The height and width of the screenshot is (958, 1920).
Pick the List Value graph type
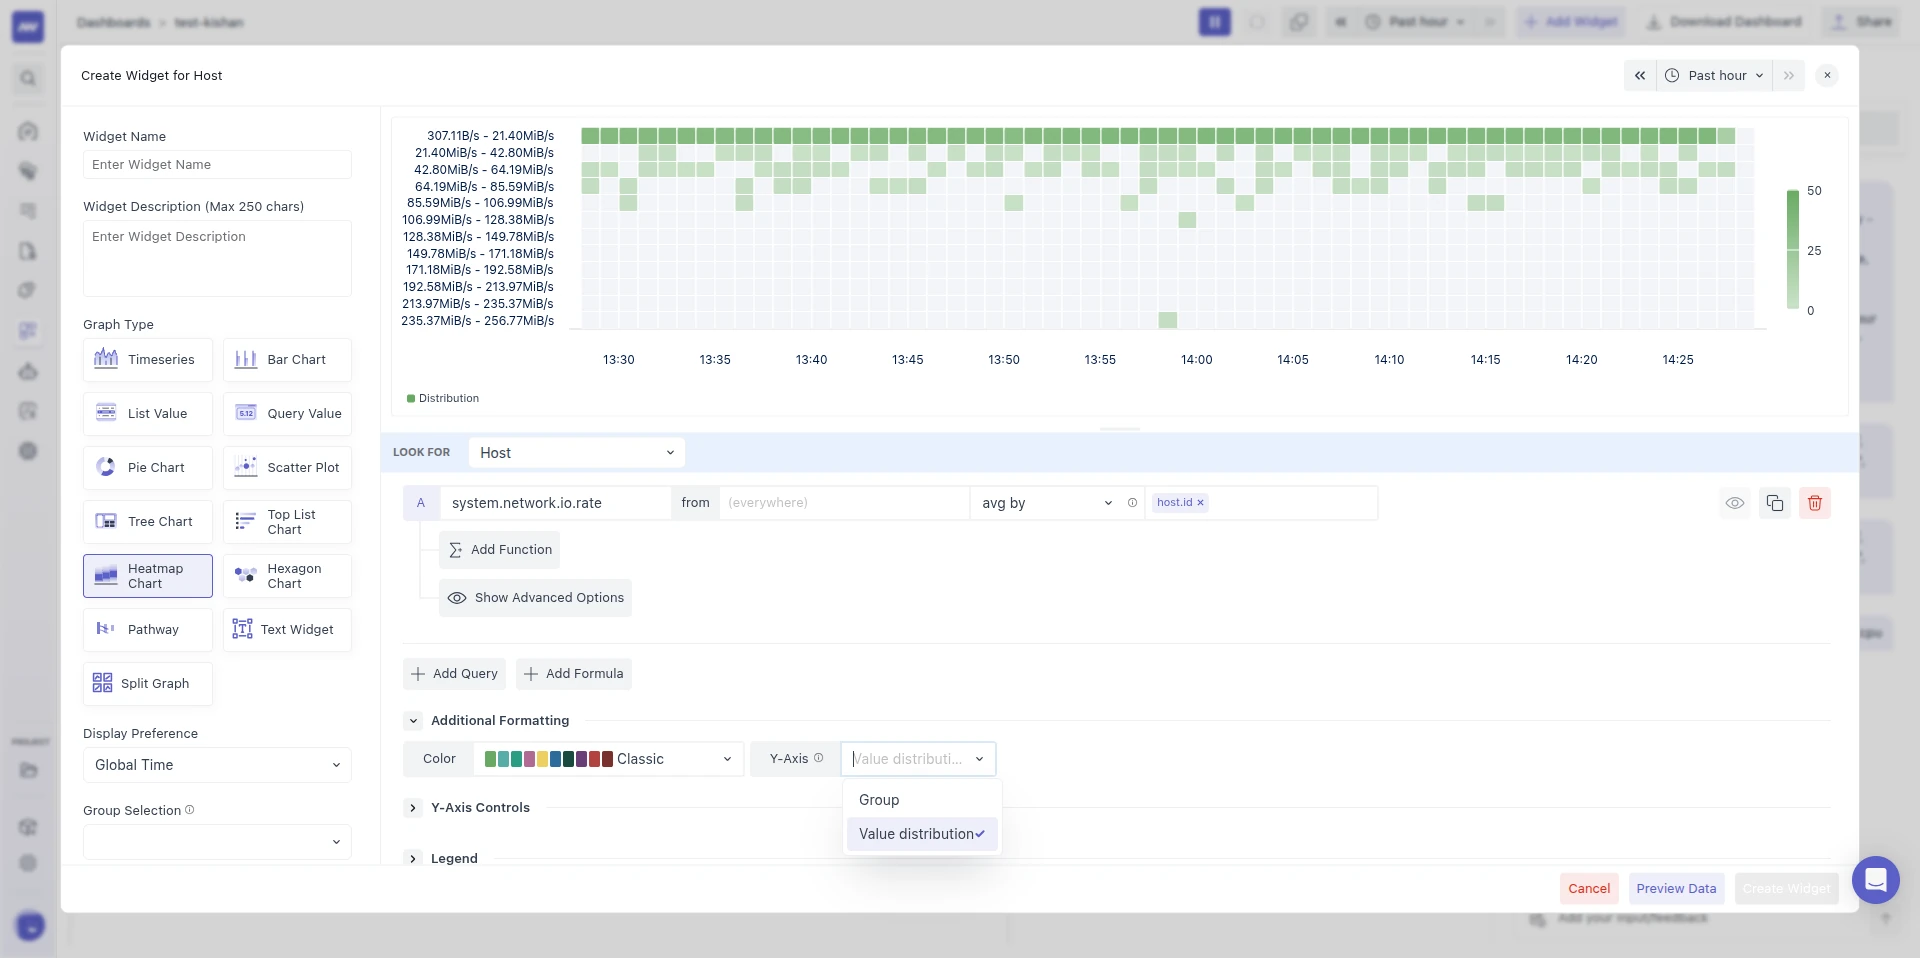coord(148,414)
